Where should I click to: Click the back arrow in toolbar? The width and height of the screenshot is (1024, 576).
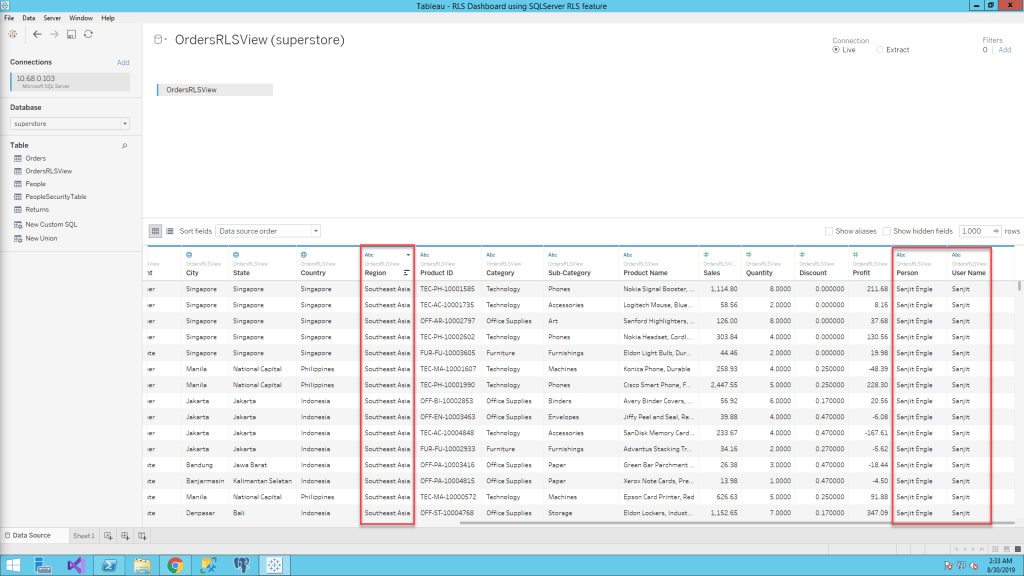[37, 34]
